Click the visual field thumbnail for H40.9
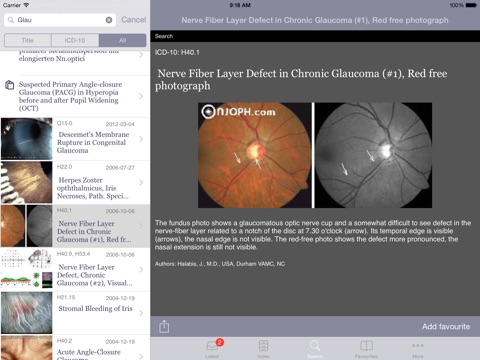This screenshot has width=480, height=360. tap(26, 269)
